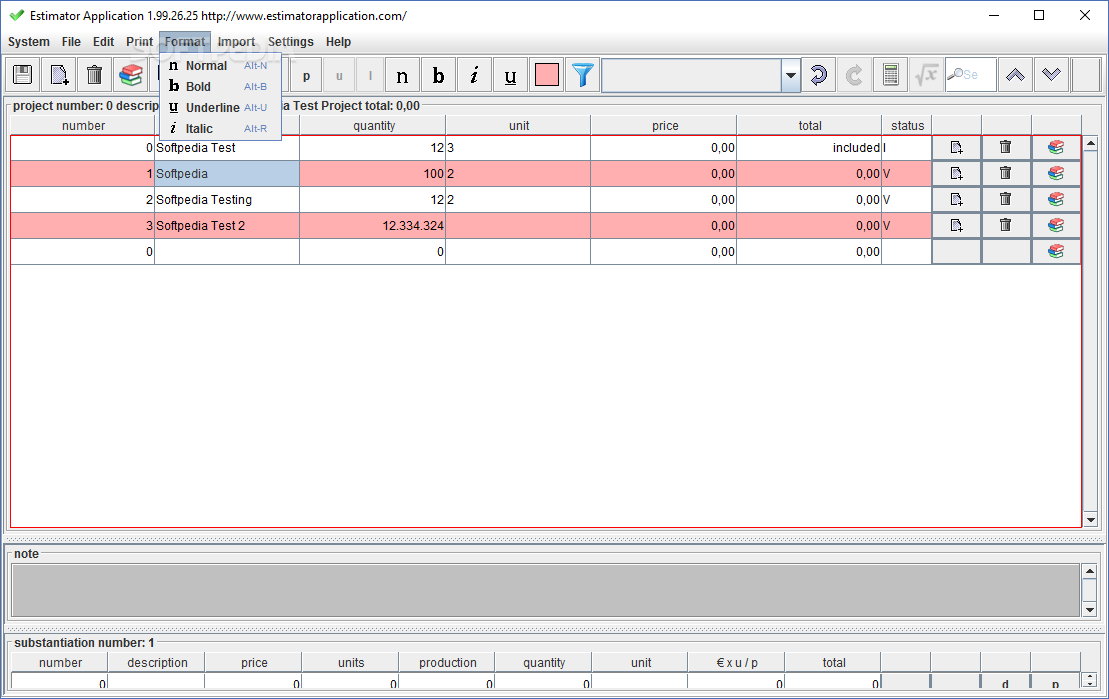Click the search field in toolbar
Screen dimensions: 1109x699
click(971, 75)
